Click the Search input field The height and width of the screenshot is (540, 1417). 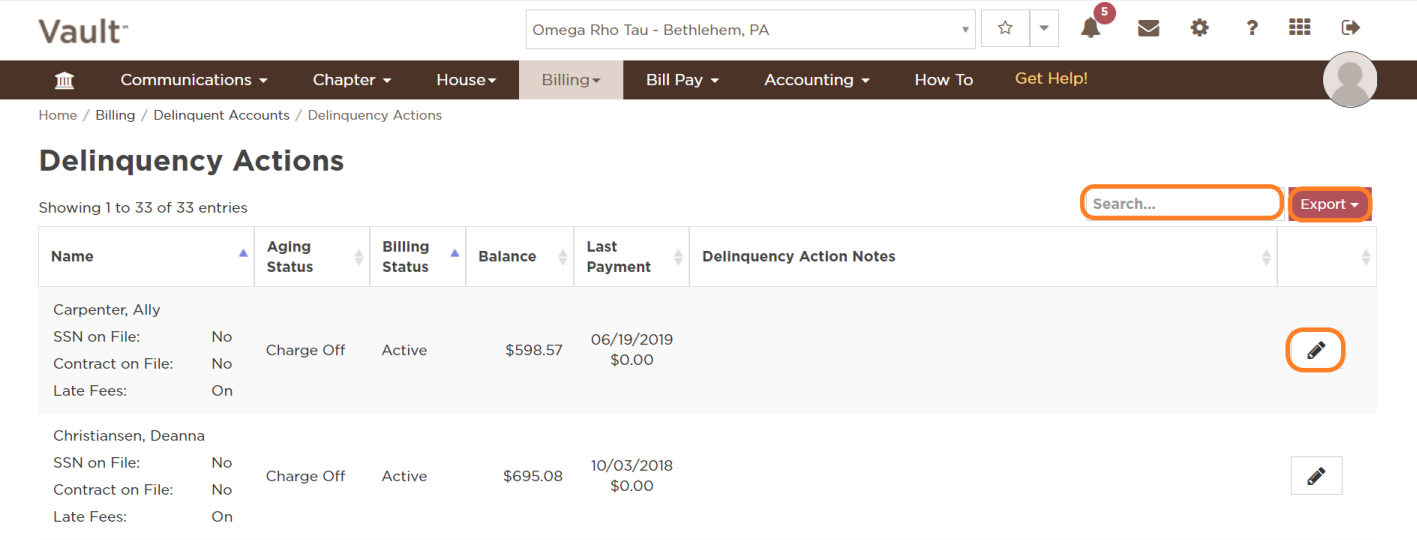pyautogui.click(x=1181, y=204)
